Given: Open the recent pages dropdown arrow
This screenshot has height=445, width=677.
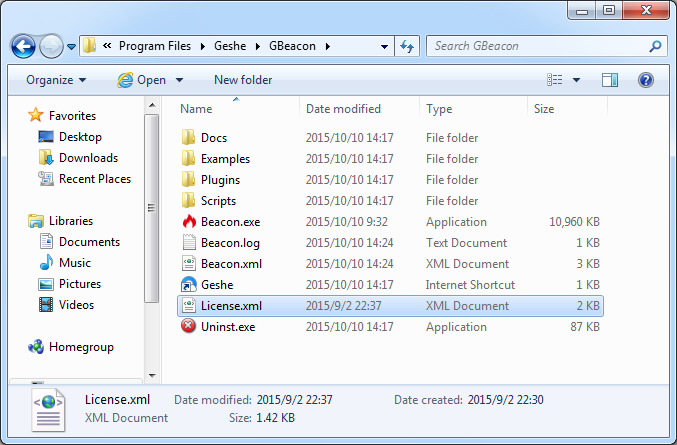Looking at the screenshot, I should coord(72,46).
